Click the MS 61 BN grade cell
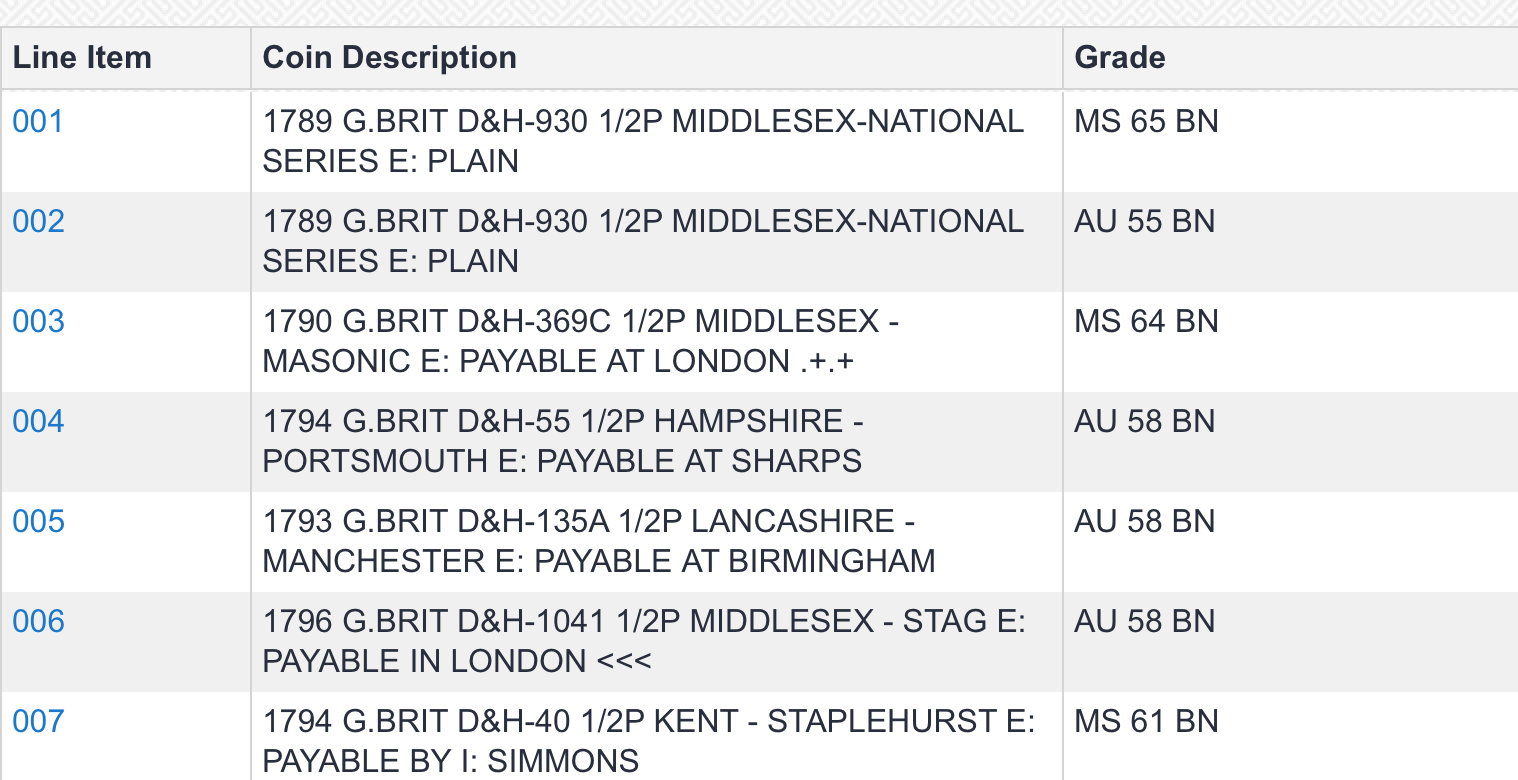 pos(1146,721)
